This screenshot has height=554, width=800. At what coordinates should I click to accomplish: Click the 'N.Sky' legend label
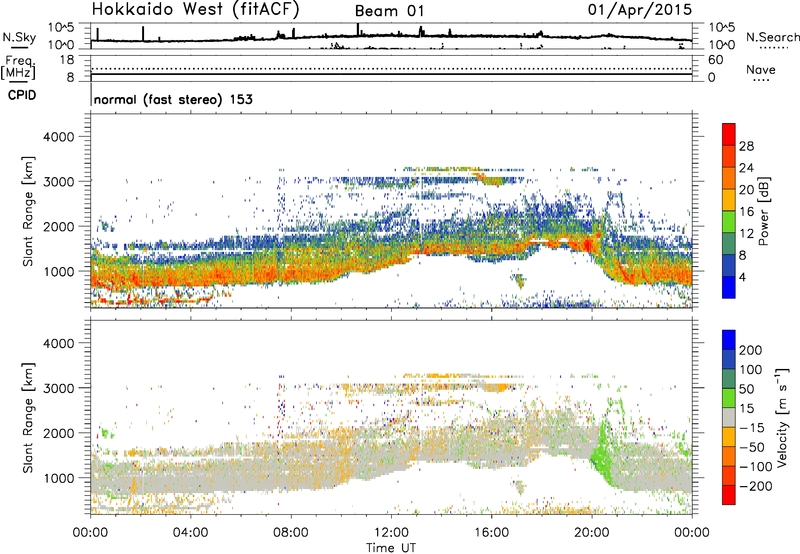pos(19,38)
